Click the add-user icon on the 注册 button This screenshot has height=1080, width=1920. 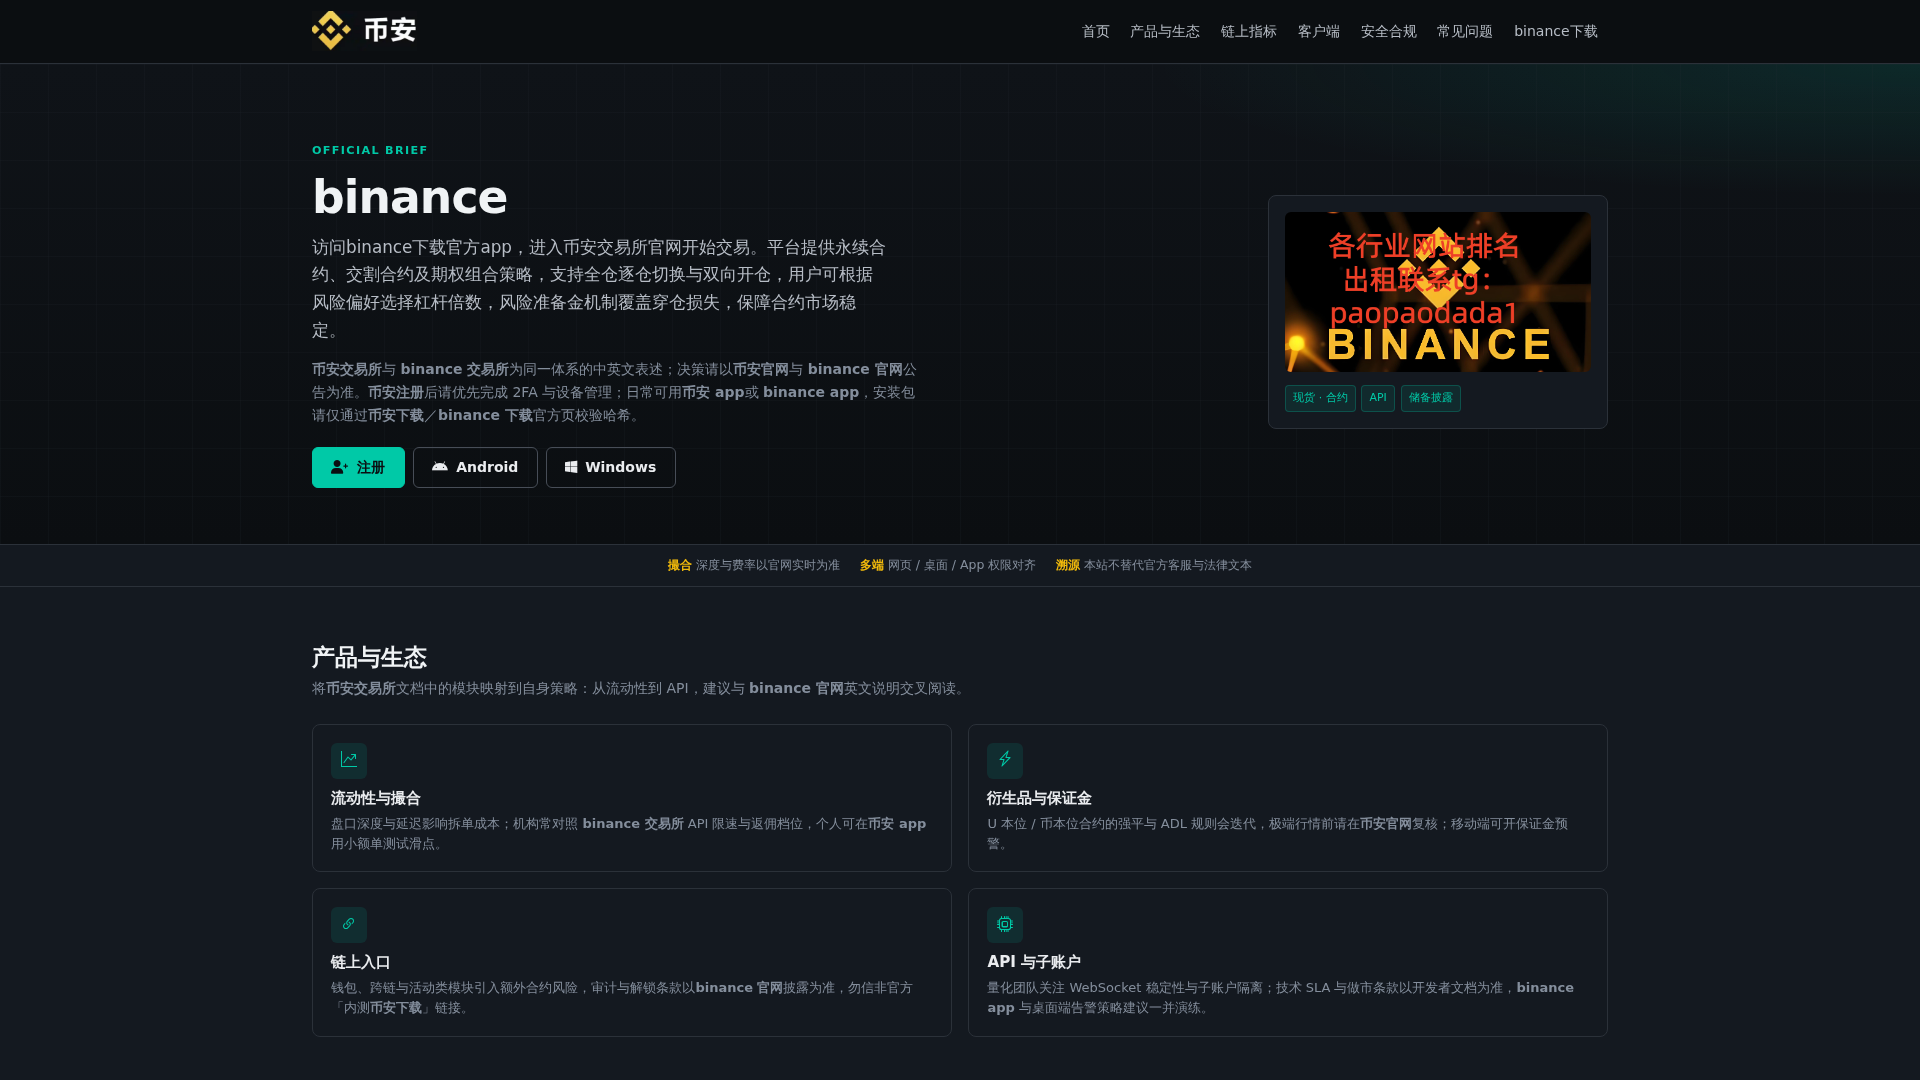click(340, 467)
